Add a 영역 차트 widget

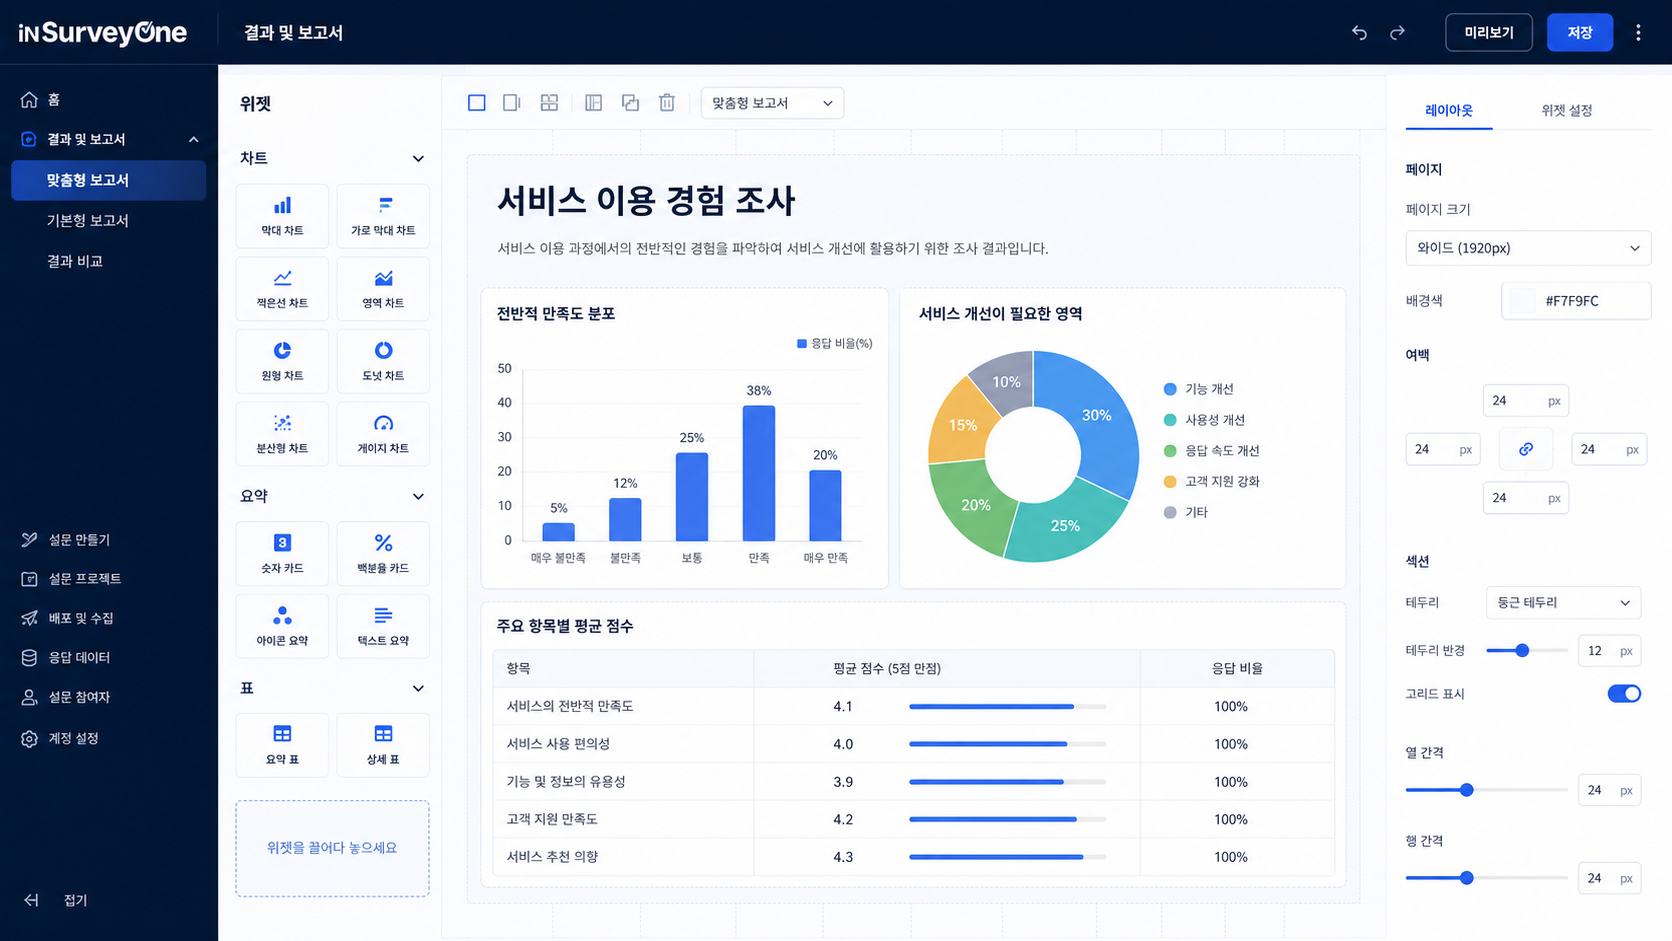pyautogui.click(x=383, y=289)
